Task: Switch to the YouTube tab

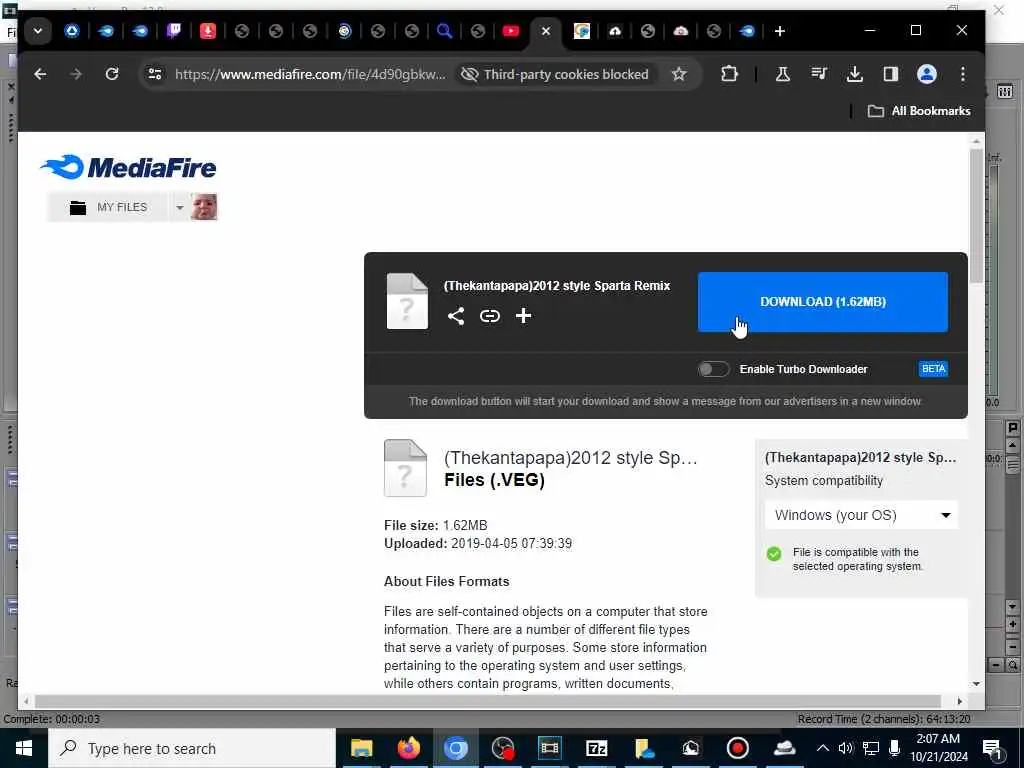Action: [x=511, y=31]
